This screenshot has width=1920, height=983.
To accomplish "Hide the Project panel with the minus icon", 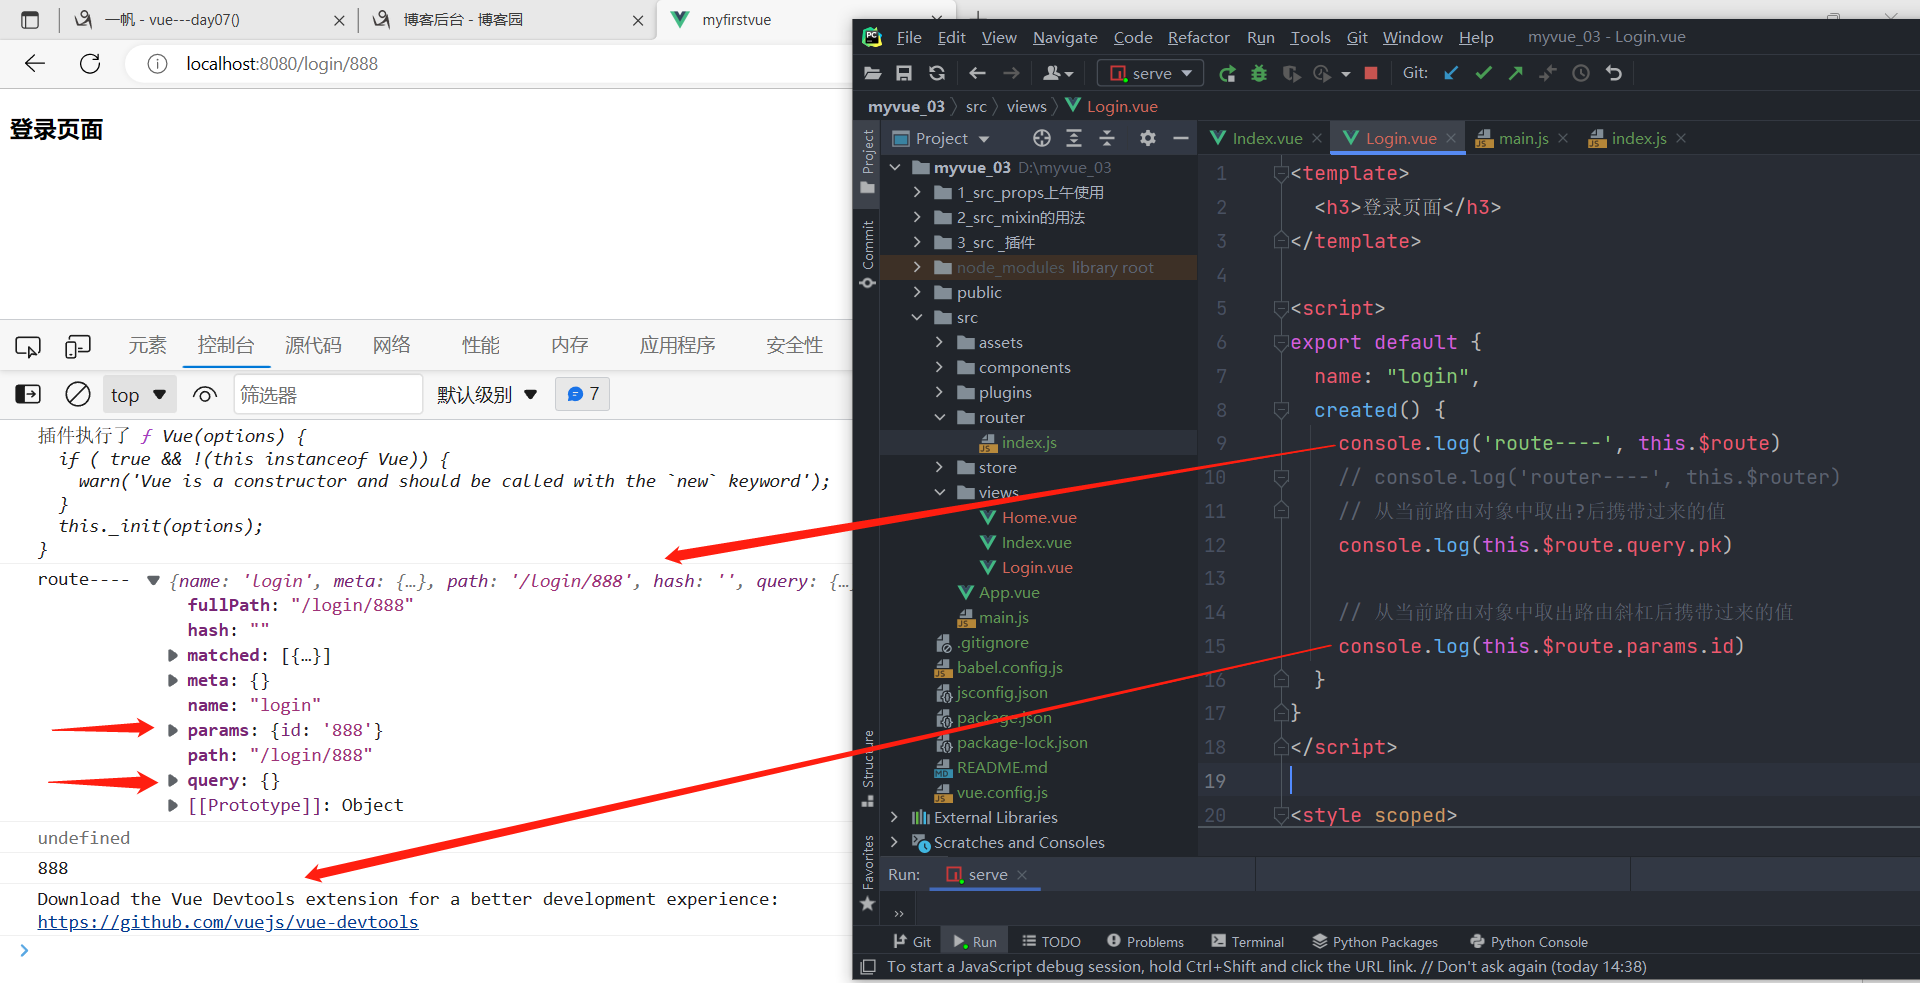I will pos(1181,138).
